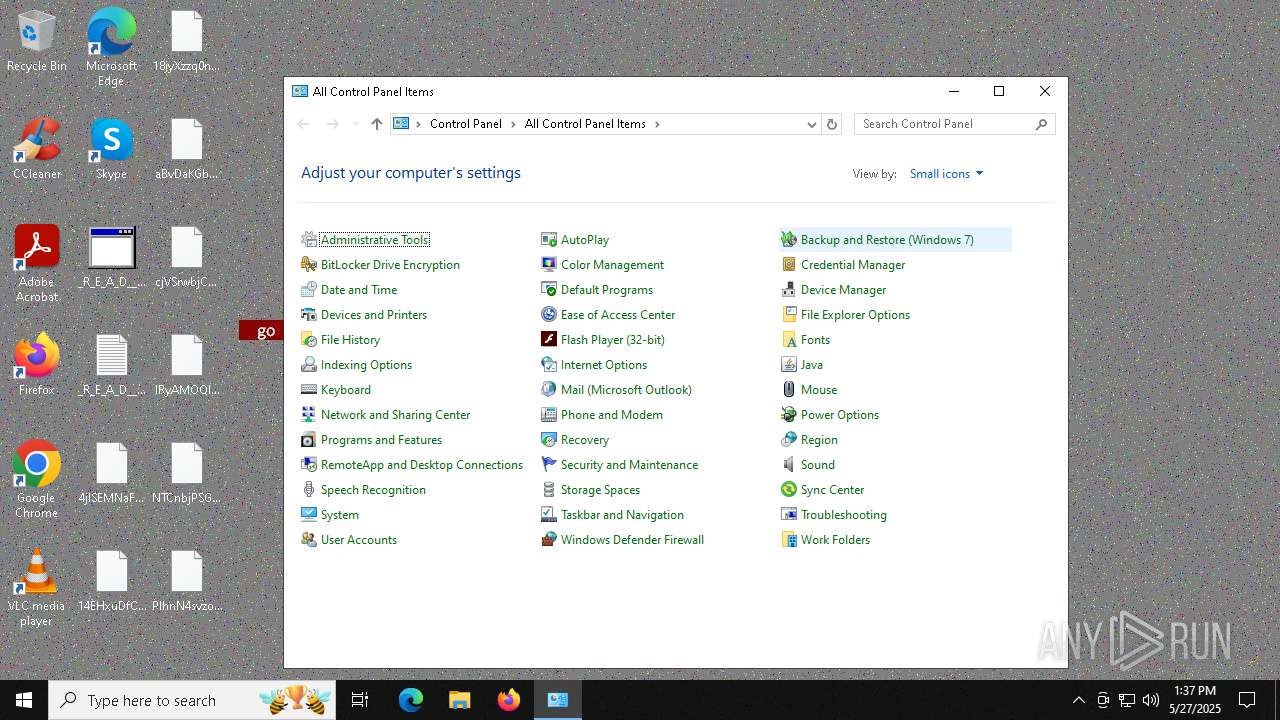Open the Indexing Options icon
The image size is (1280, 720).
click(309, 365)
